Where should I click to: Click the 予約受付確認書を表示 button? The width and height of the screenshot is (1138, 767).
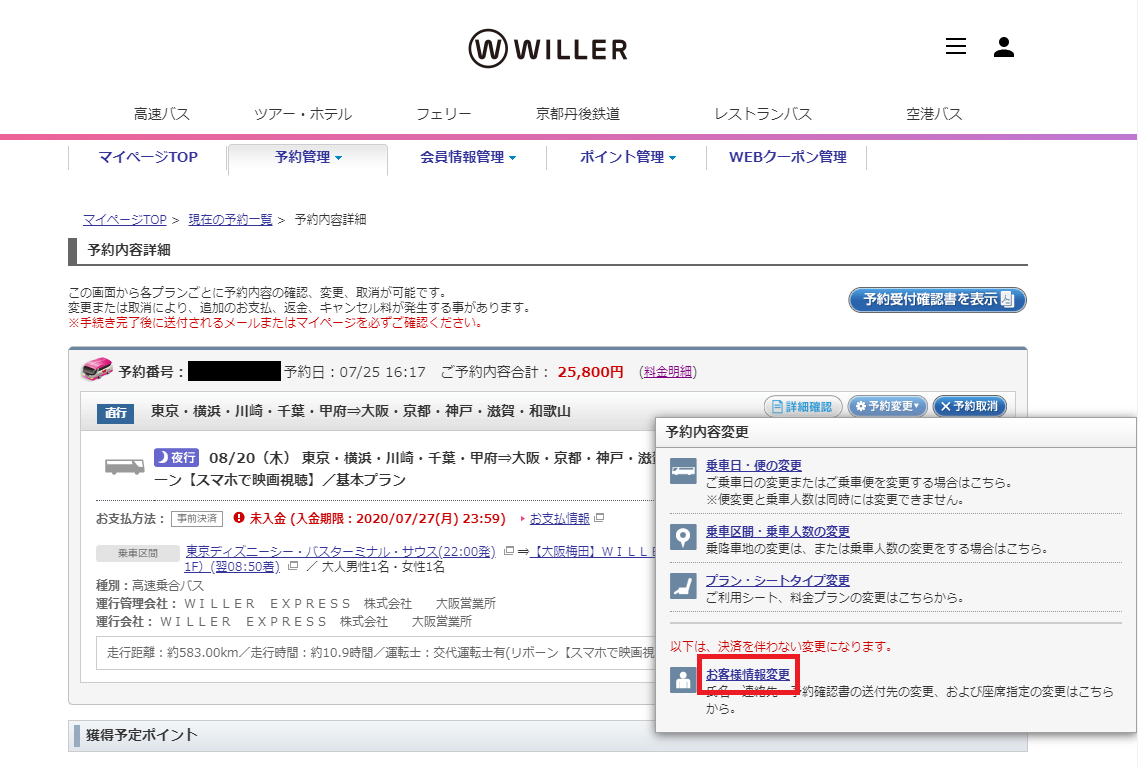tap(937, 300)
